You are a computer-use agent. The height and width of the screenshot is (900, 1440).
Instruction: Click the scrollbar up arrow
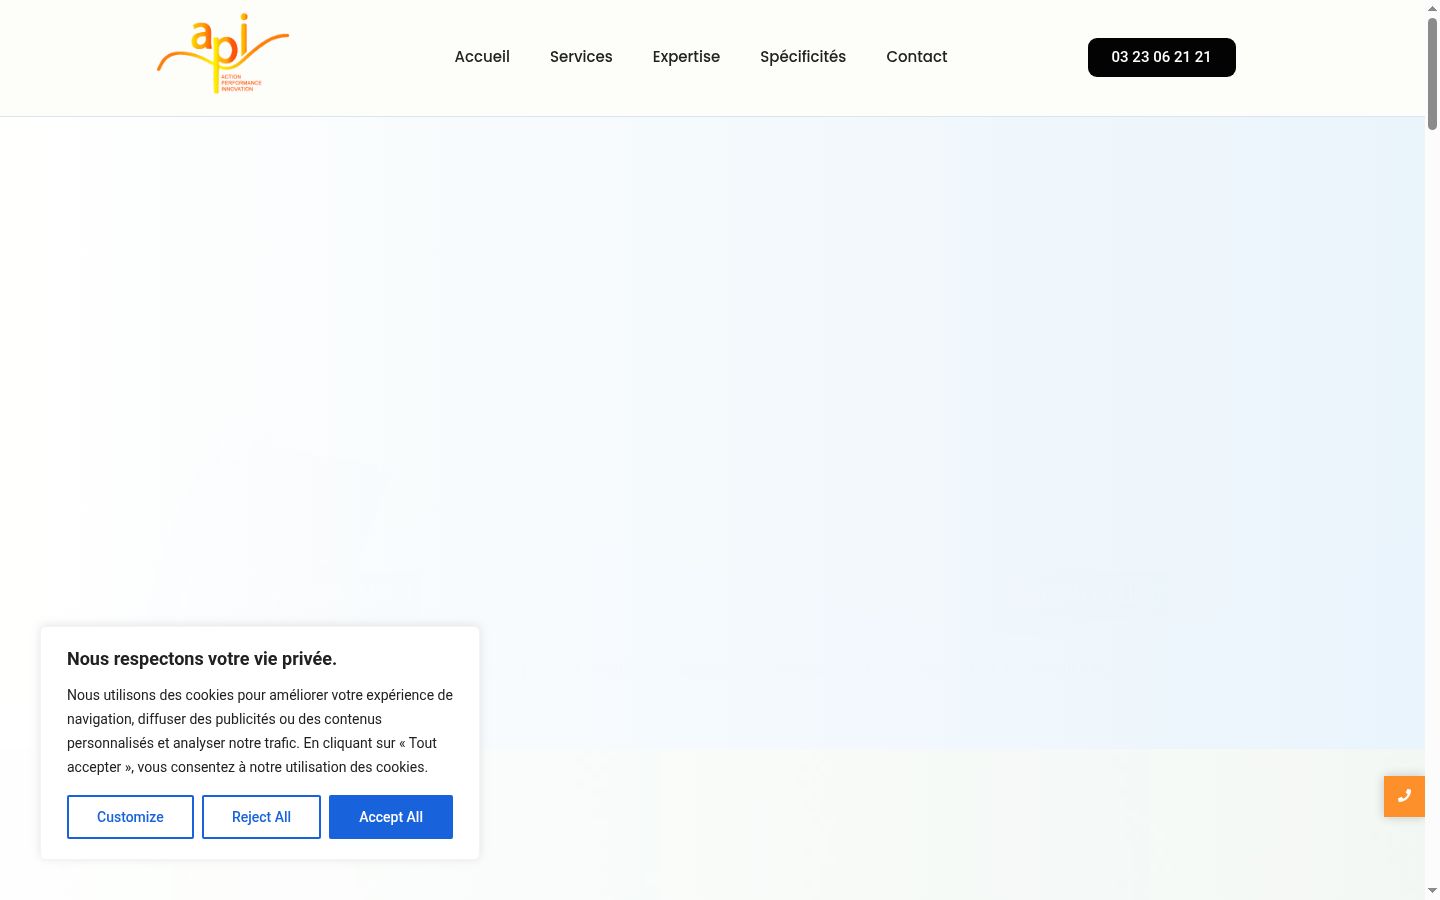[x=1432, y=8]
